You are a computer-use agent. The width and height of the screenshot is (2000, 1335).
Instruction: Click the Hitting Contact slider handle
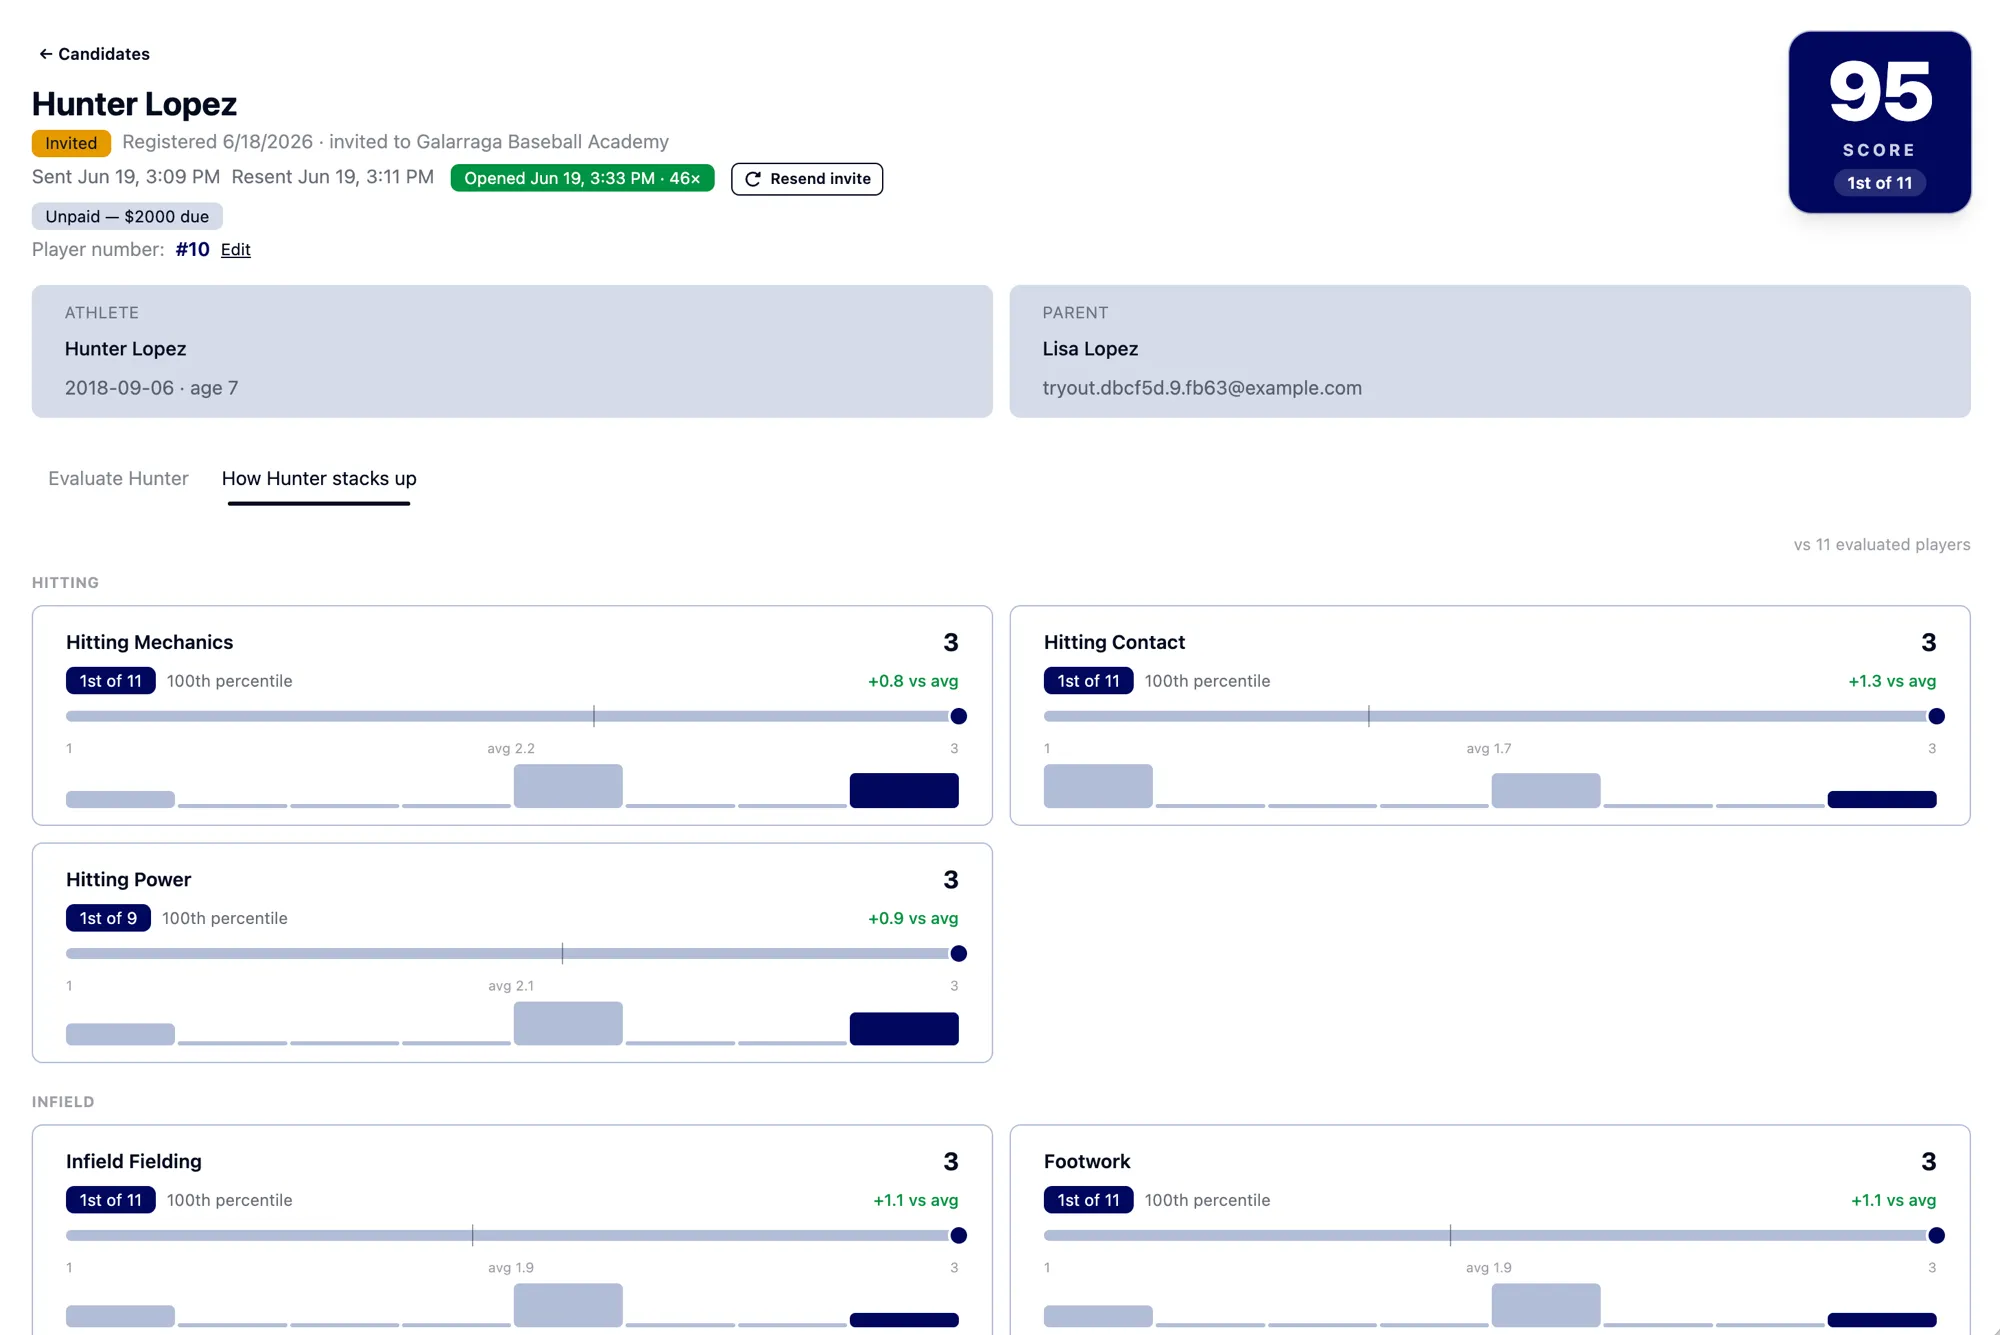point(1936,716)
